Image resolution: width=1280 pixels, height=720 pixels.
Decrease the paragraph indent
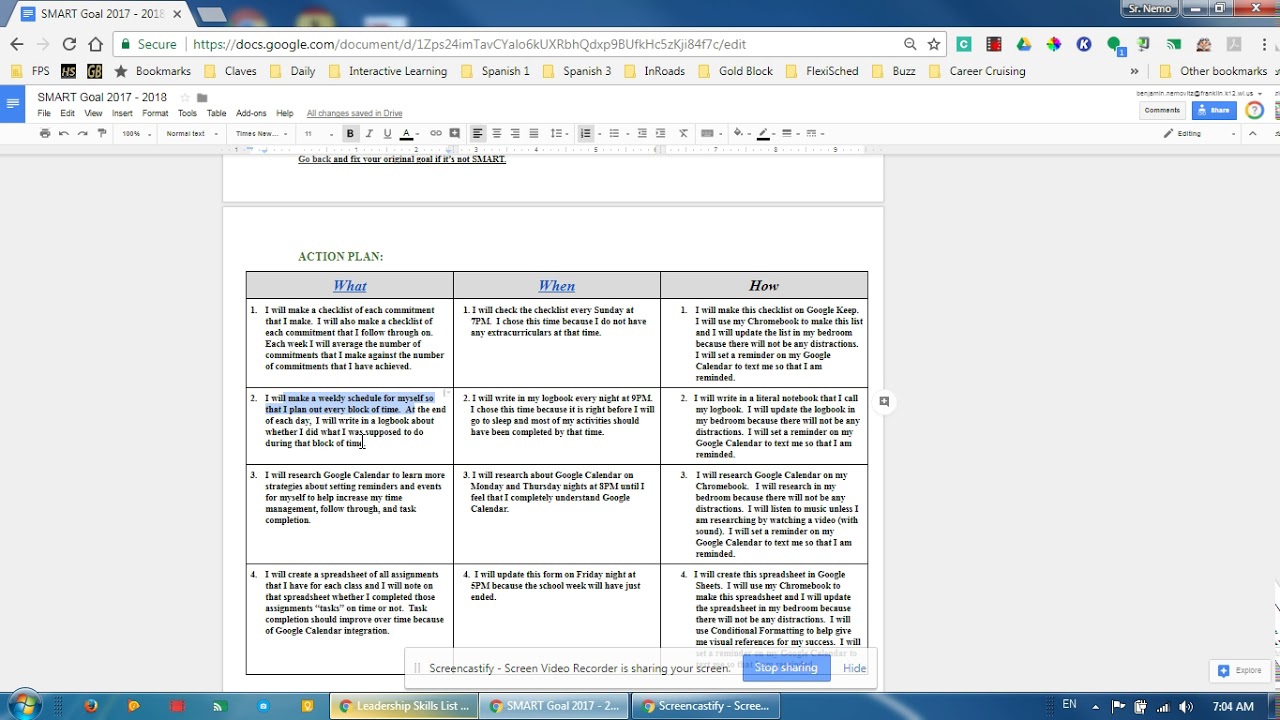pyautogui.click(x=643, y=133)
